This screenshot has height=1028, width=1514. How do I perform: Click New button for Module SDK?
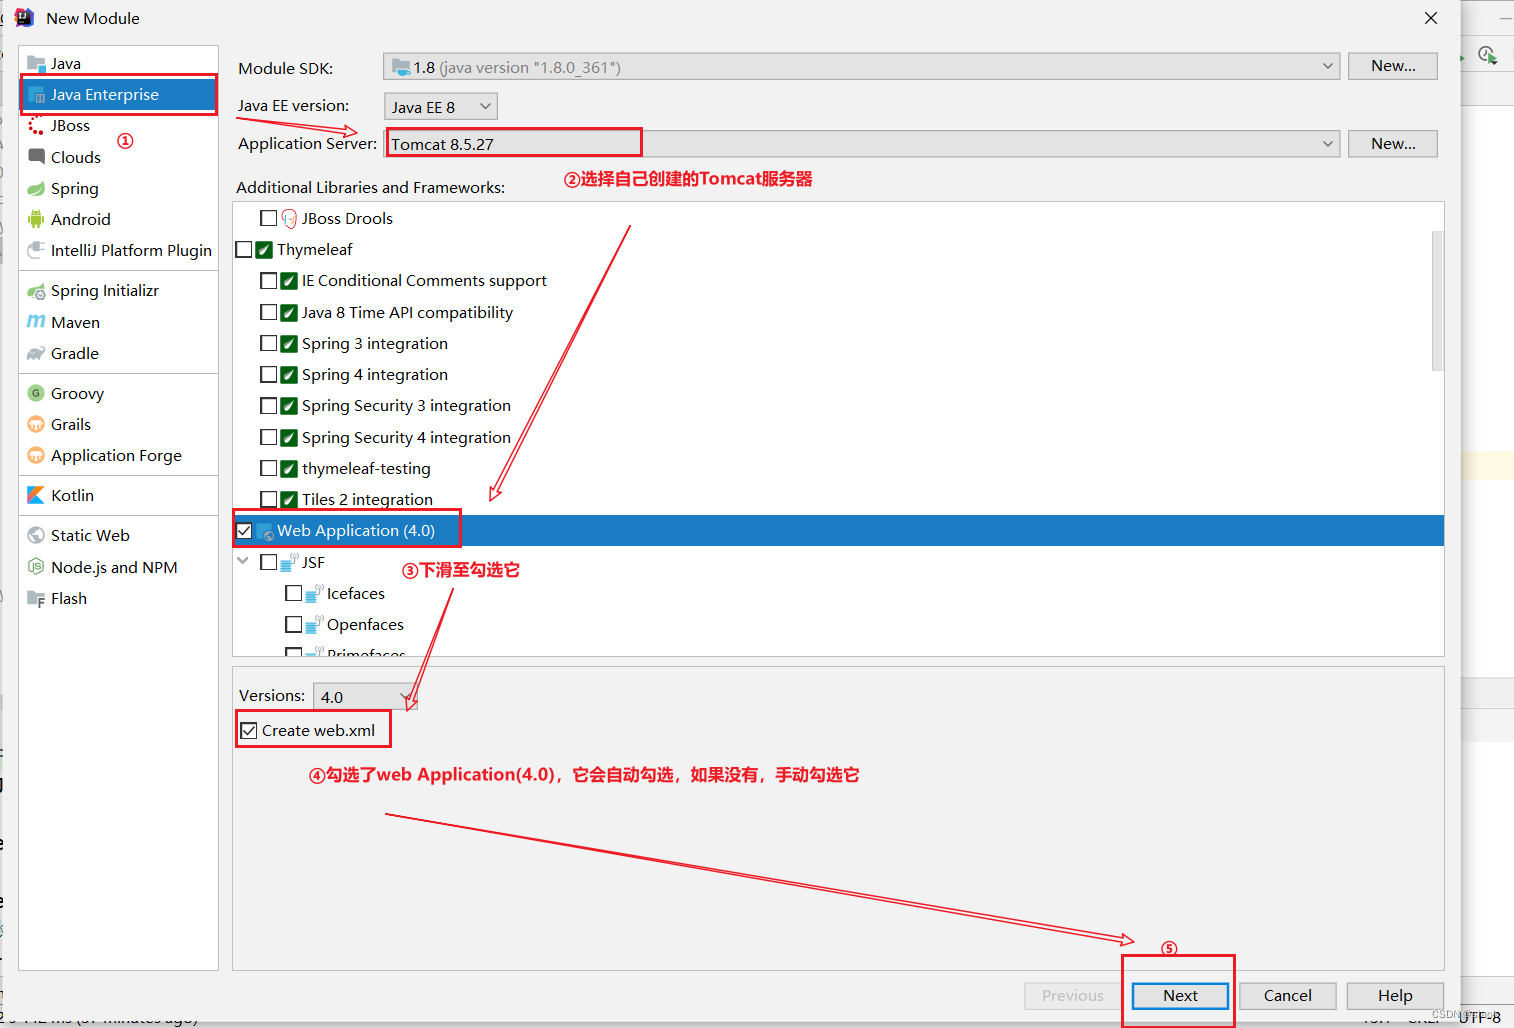pyautogui.click(x=1392, y=66)
